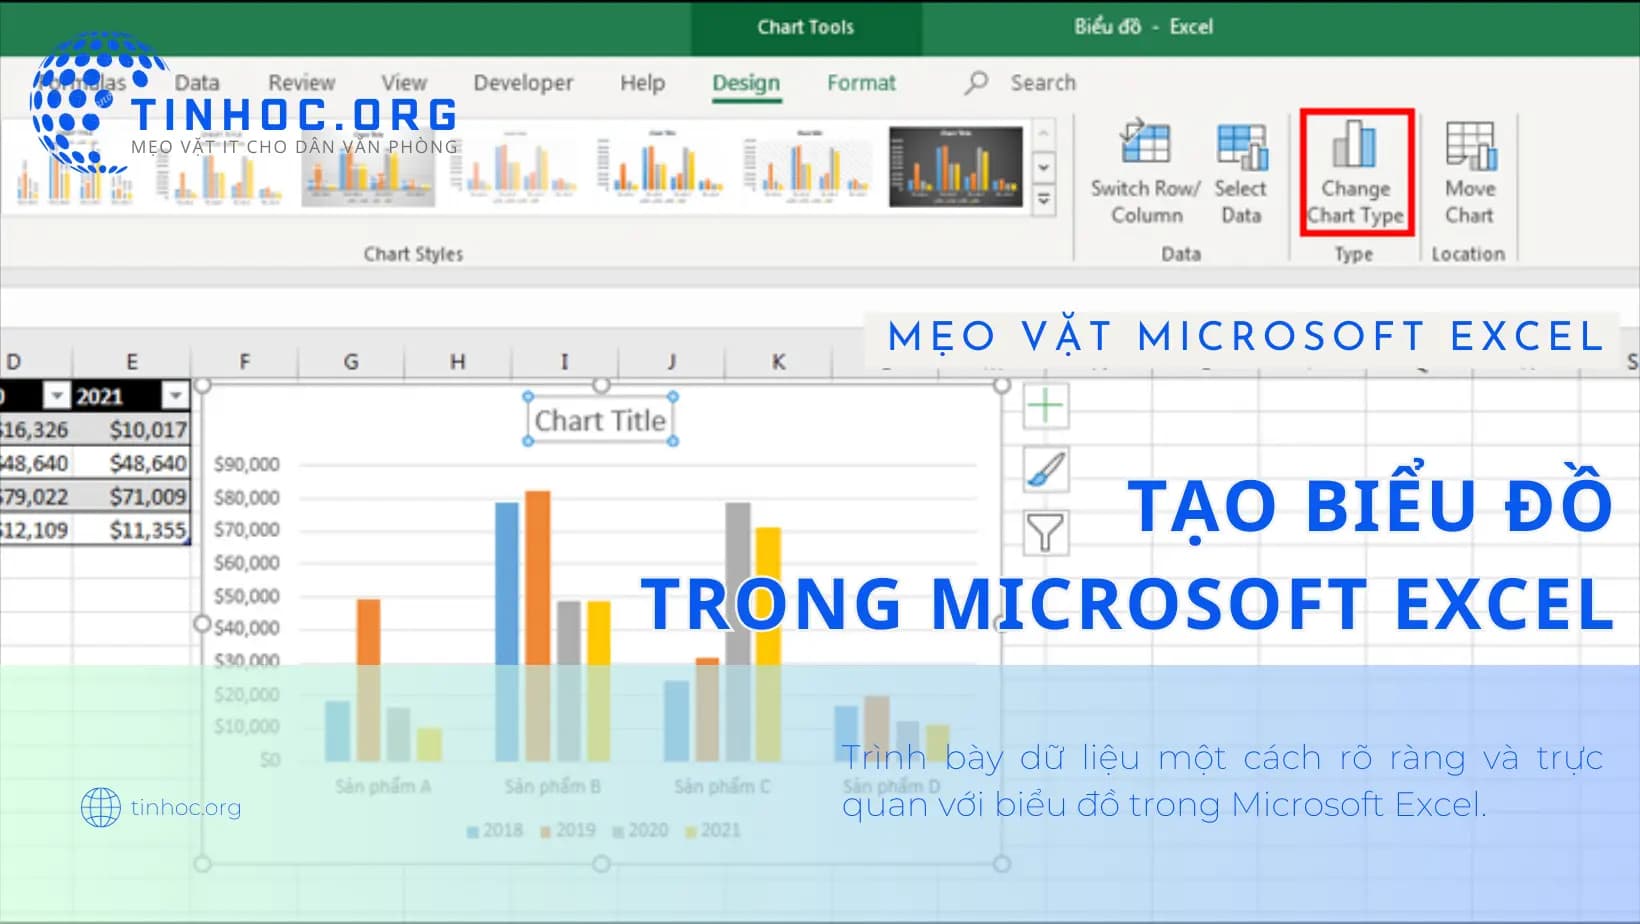
Task: Open the Help tab
Action: pyautogui.click(x=642, y=83)
